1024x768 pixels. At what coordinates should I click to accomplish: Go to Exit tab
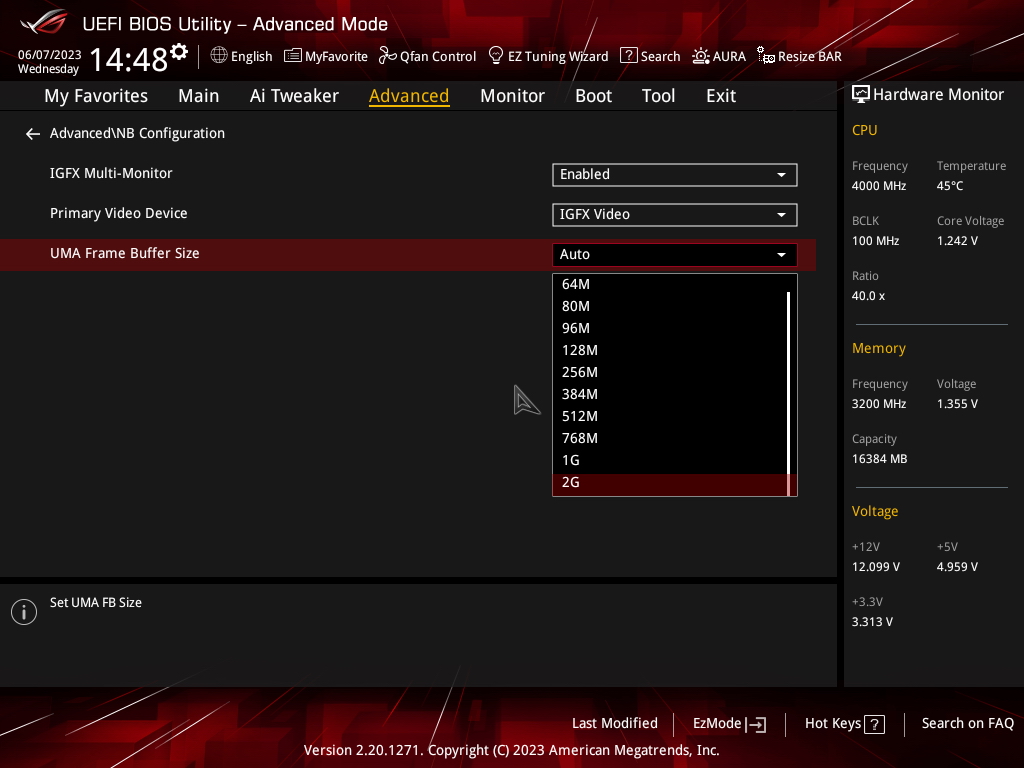coord(721,96)
